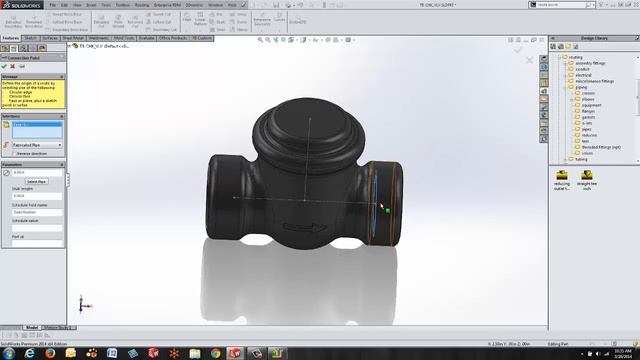Select the Revolved Cut tool
Image resolution: width=640 pixels, height=360 pixels.
(135, 22)
